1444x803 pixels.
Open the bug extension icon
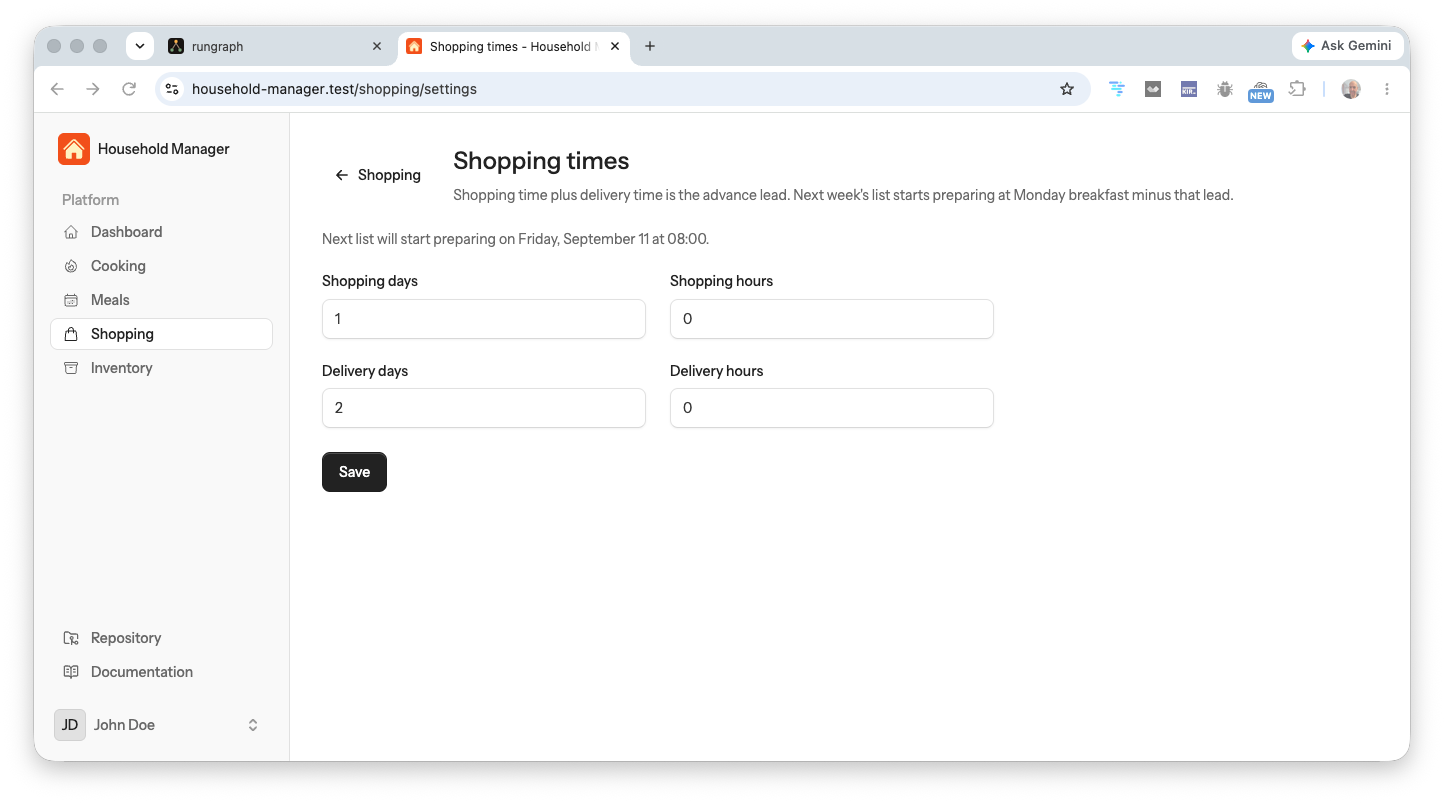point(1225,89)
